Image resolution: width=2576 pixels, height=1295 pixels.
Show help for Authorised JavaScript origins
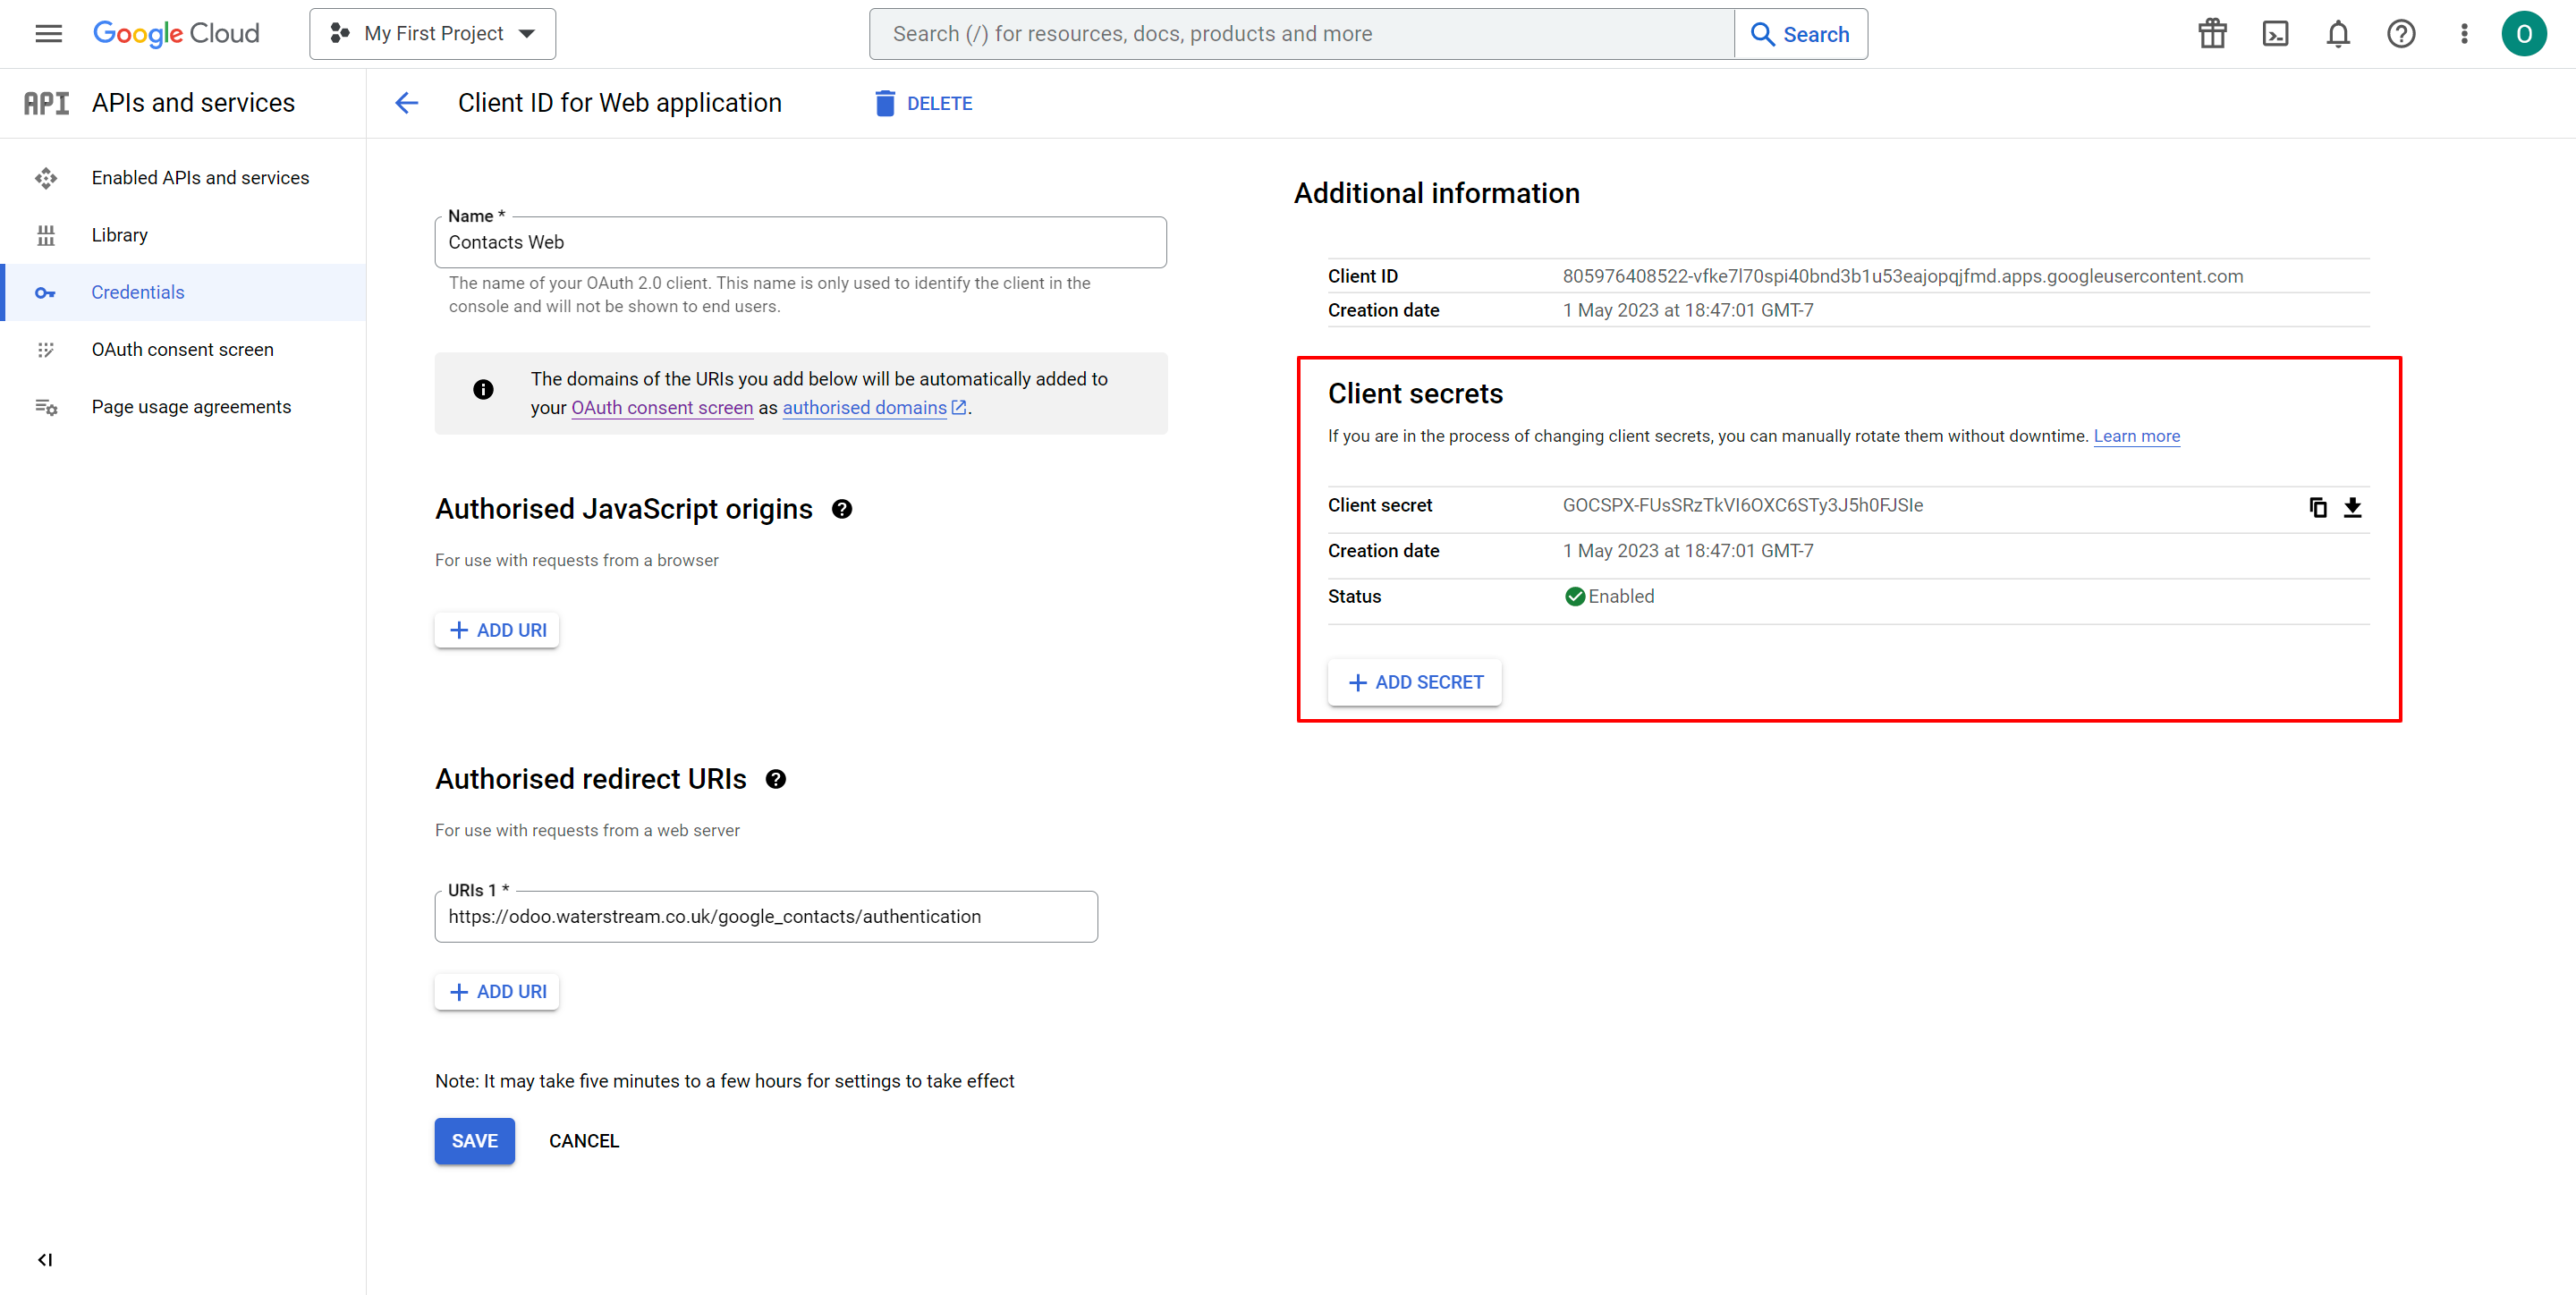pyautogui.click(x=842, y=509)
